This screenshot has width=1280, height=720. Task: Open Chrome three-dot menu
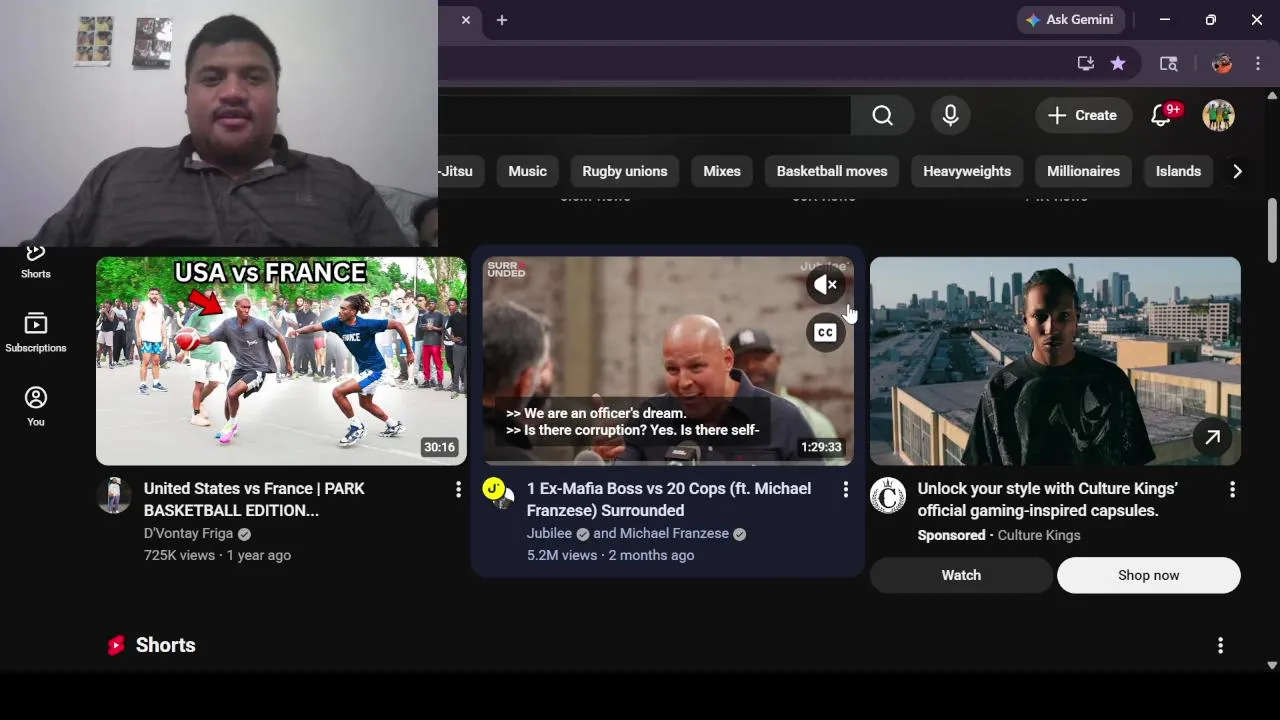[1258, 64]
